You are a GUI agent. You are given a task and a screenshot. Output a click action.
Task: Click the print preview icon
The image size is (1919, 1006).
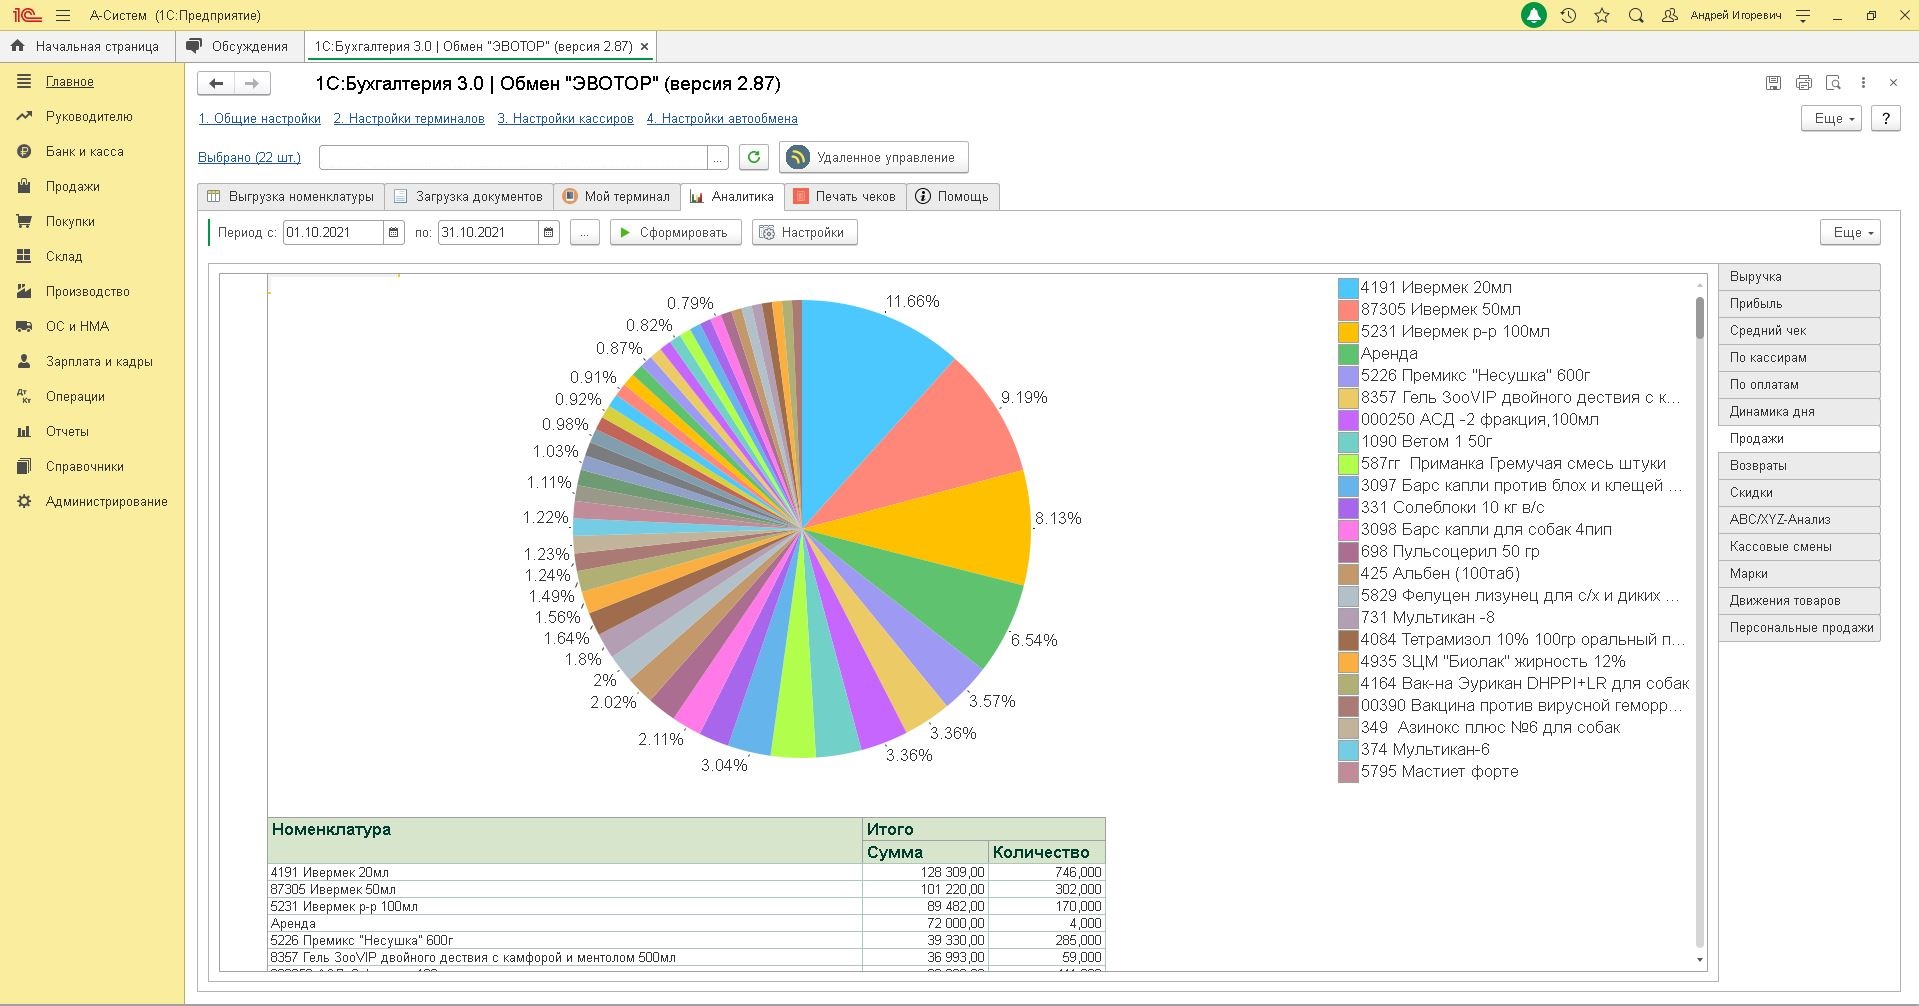(1833, 83)
